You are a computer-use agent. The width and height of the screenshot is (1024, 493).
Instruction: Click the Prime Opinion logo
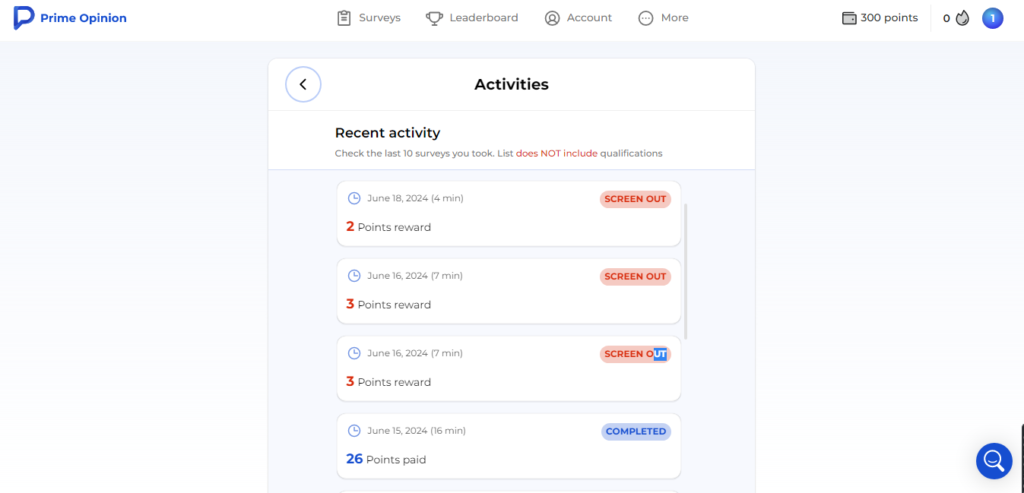pyautogui.click(x=70, y=18)
